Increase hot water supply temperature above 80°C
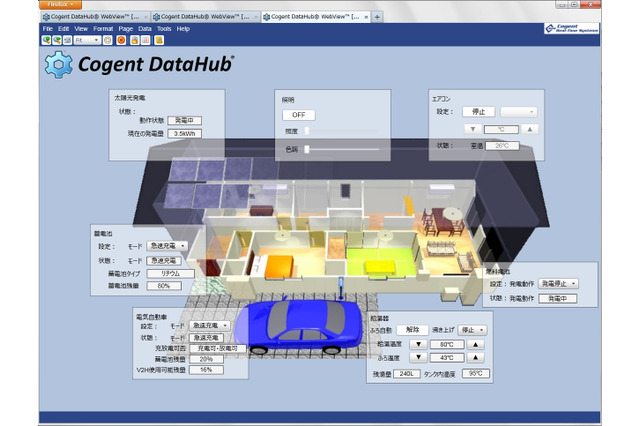 tap(476, 343)
